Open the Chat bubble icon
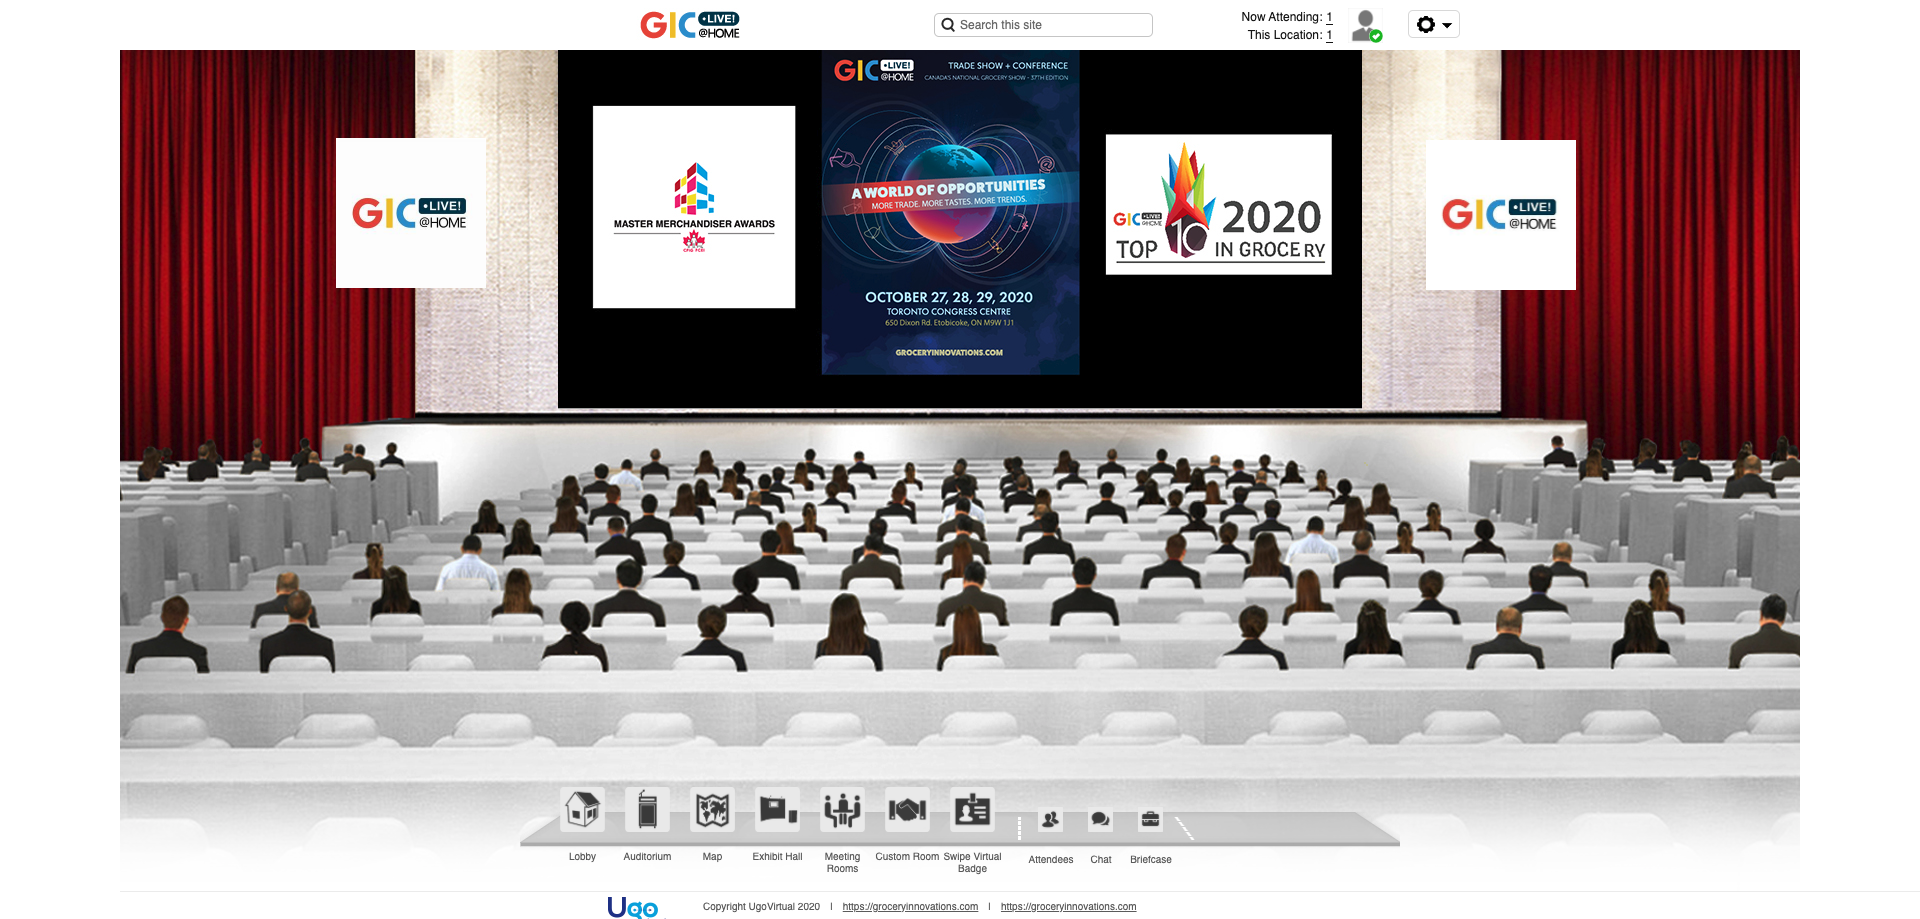This screenshot has height=919, width=1920. pos(1100,821)
